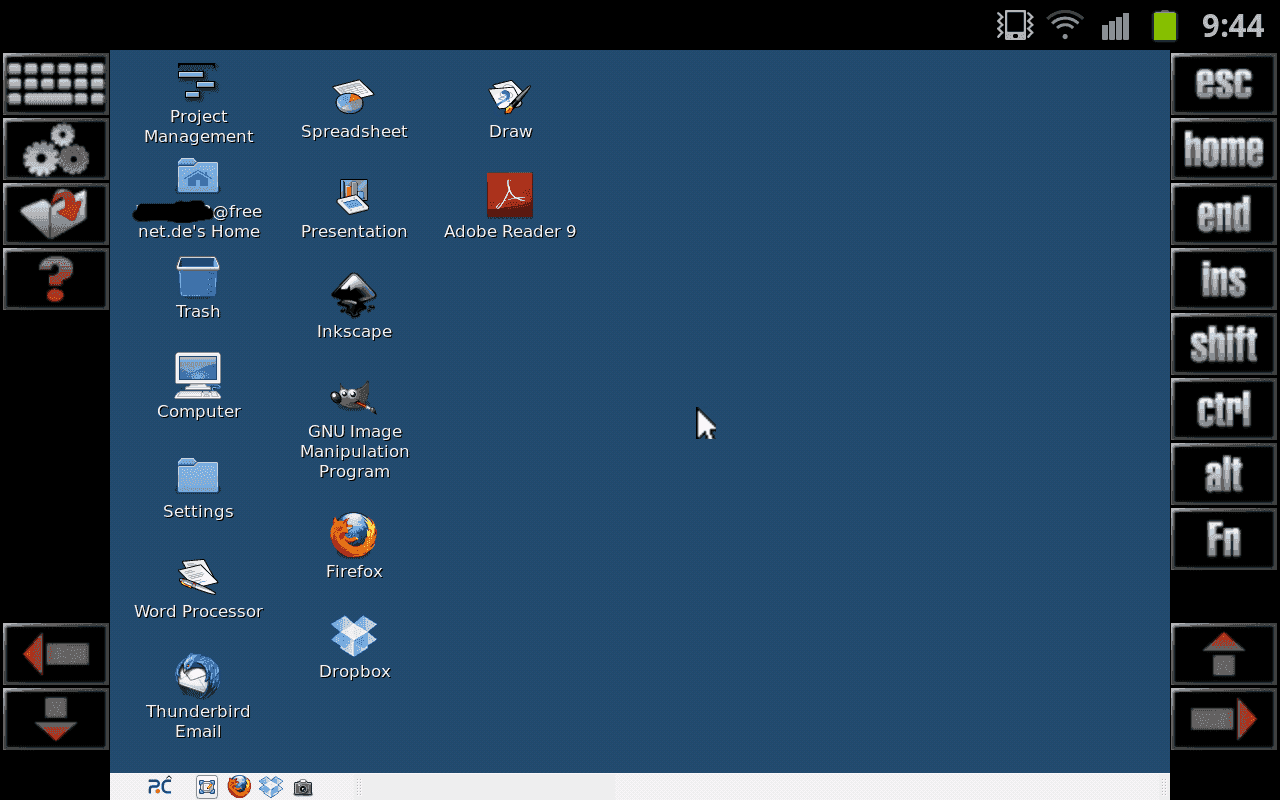Toggle the ctrl modifier key
Image resolution: width=1280 pixels, height=800 pixels.
(1224, 409)
